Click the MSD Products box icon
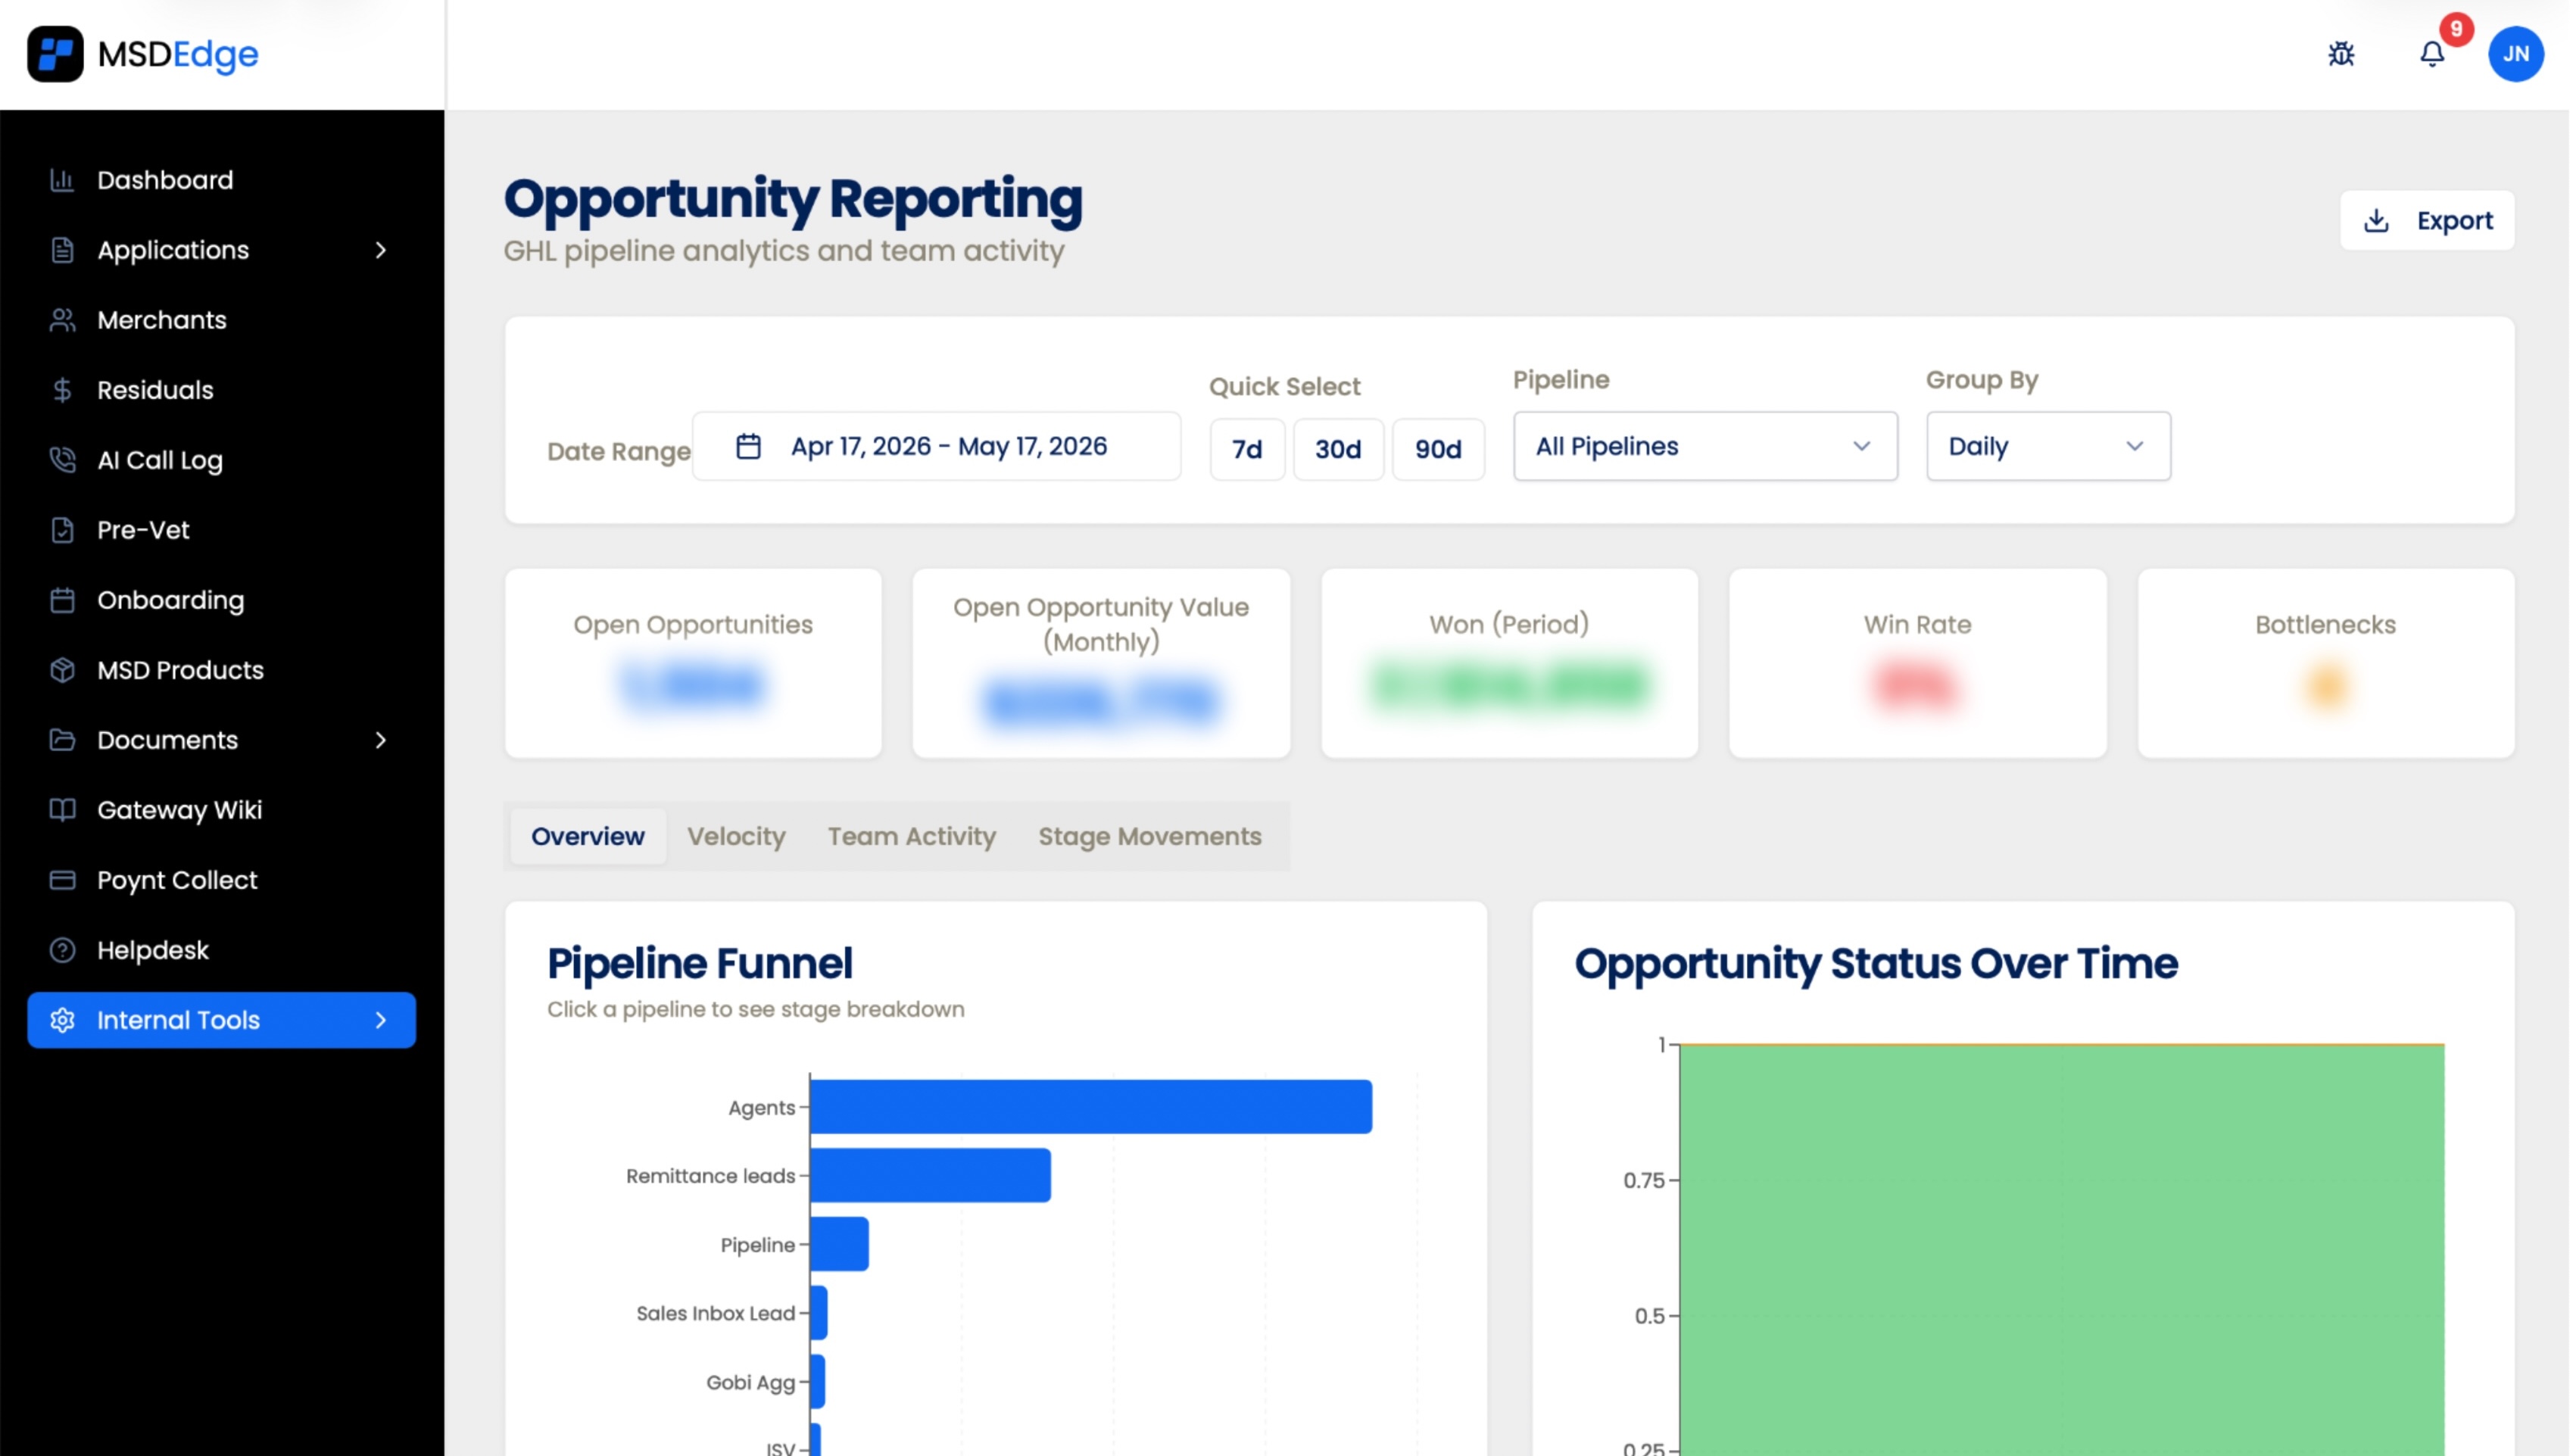 click(62, 670)
